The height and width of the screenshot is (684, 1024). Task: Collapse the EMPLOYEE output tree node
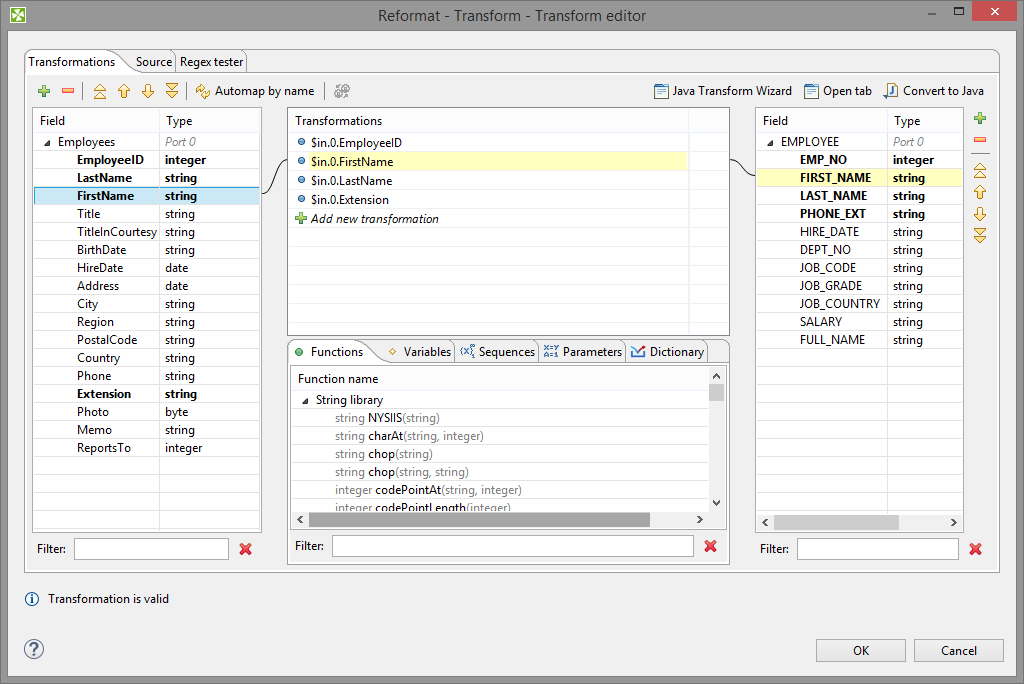[x=769, y=142]
